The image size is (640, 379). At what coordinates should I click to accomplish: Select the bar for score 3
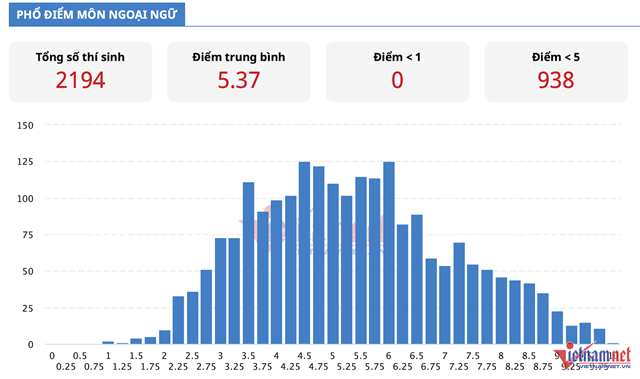click(220, 291)
